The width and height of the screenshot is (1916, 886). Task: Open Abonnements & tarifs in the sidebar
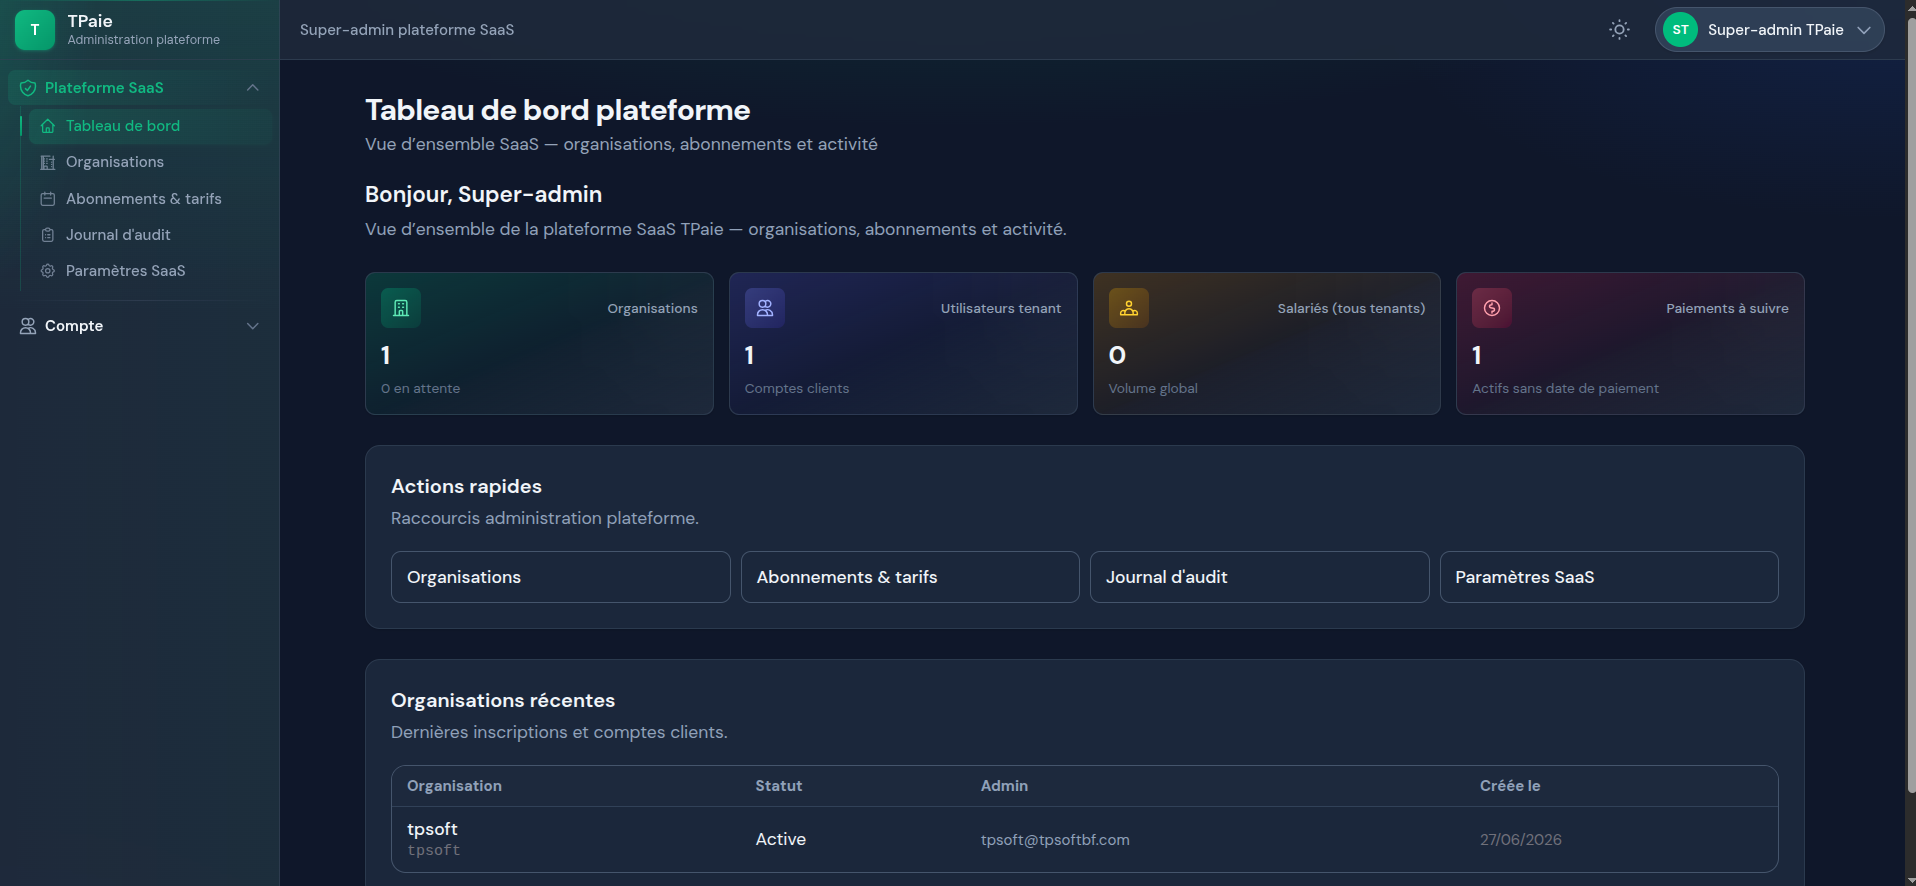pyautogui.click(x=150, y=199)
